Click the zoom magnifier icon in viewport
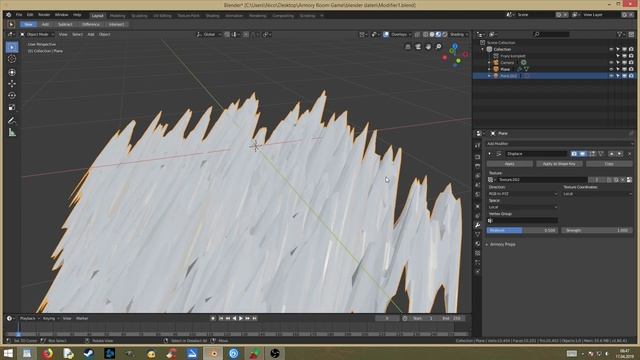The width and height of the screenshot is (640, 360). click(x=438, y=47)
